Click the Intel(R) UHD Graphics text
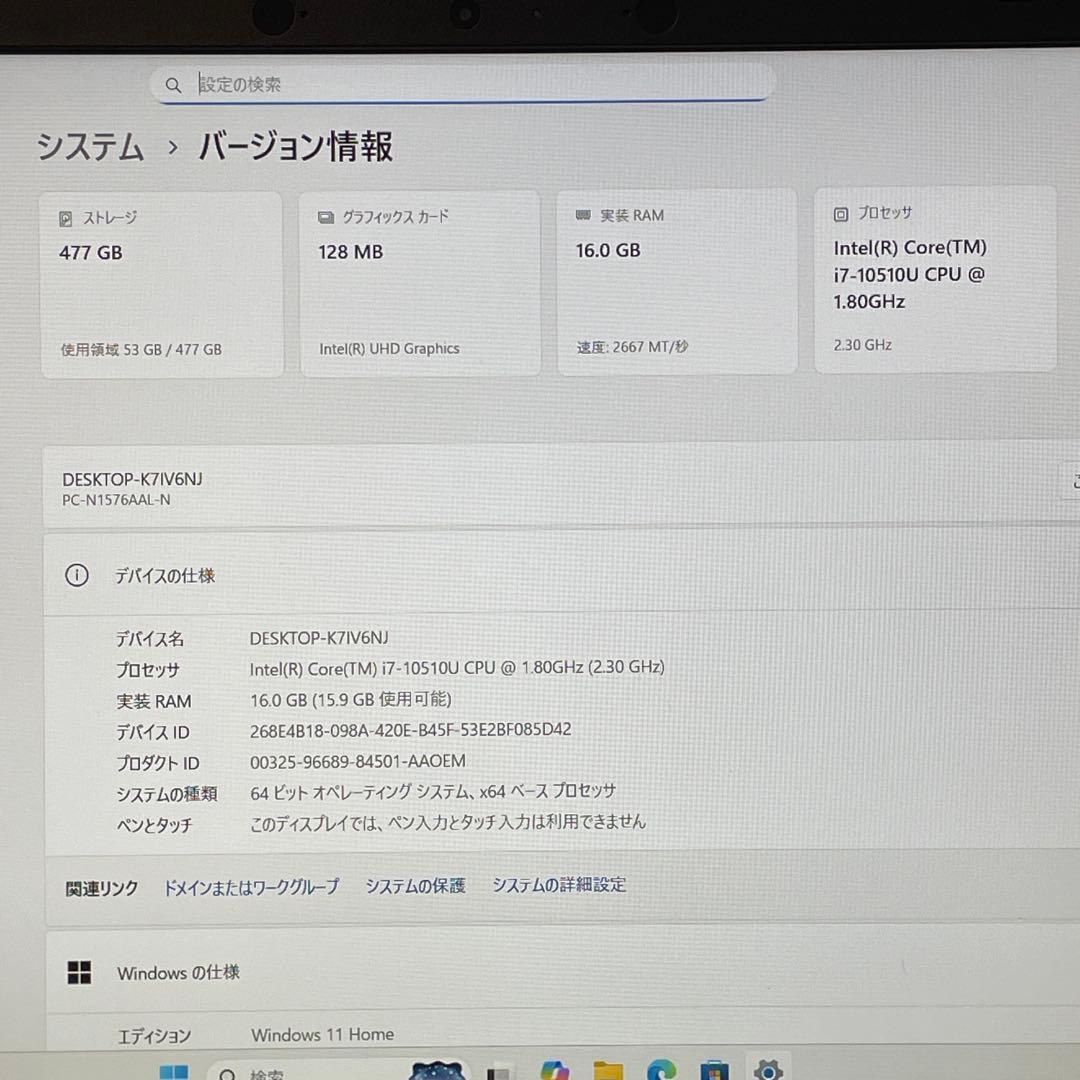Screen dimensions: 1080x1080 [389, 349]
